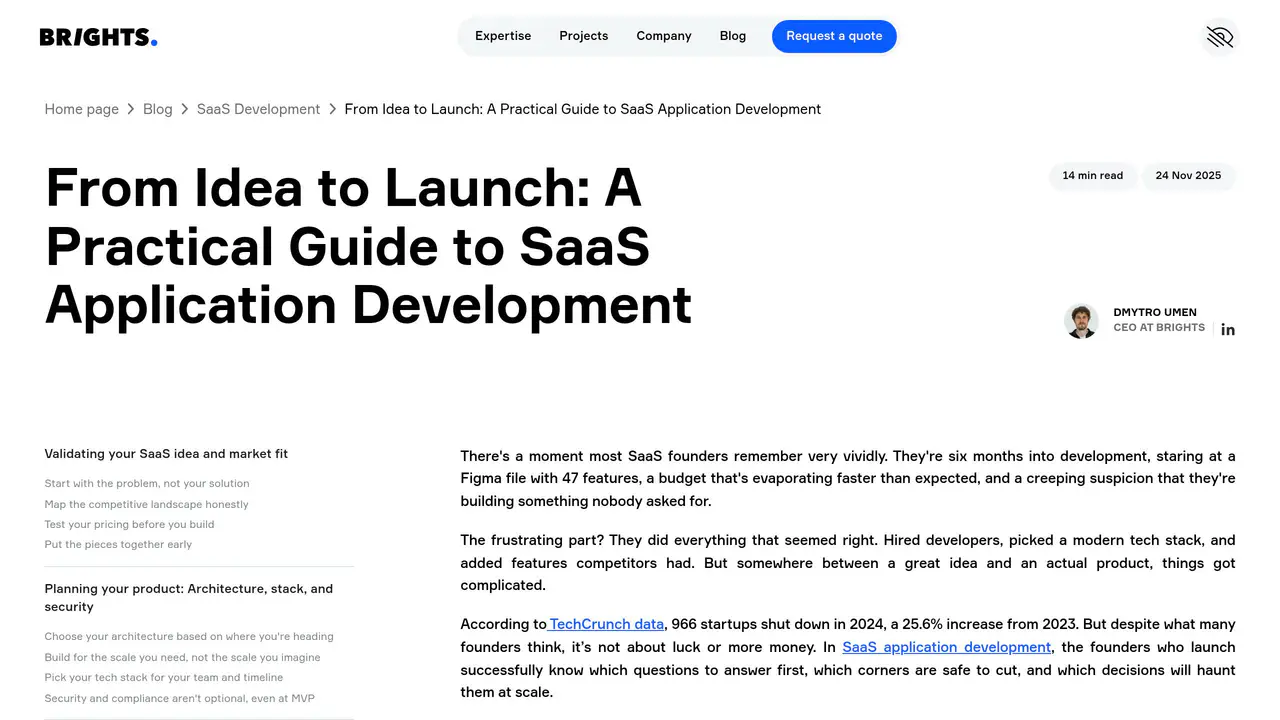The image size is (1280, 720).
Task: Click the 24 Nov 2025 date badge
Action: (1188, 176)
